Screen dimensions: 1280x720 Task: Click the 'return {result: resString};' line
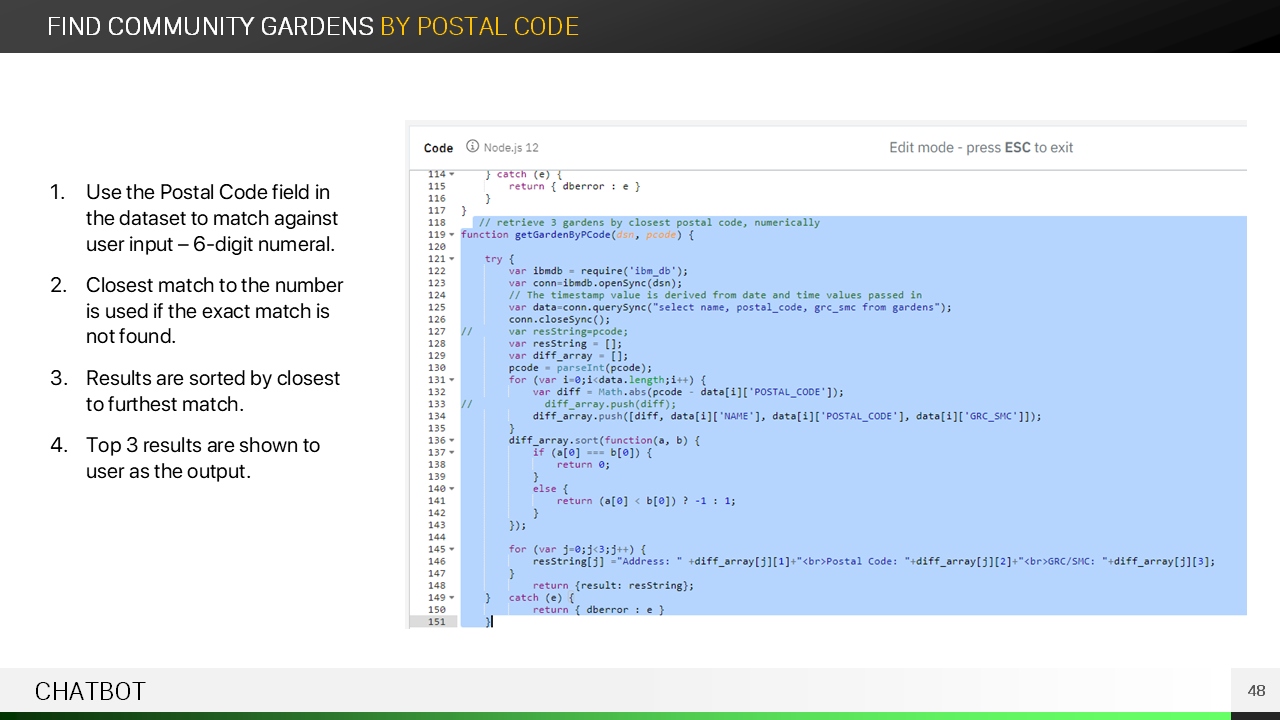[x=612, y=586]
